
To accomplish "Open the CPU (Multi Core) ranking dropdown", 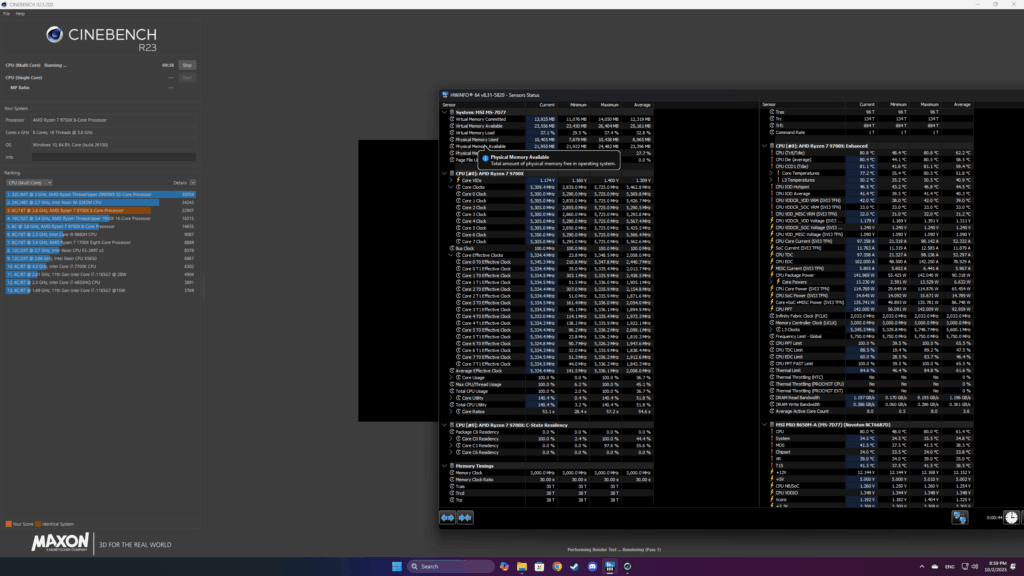I will (29, 183).
